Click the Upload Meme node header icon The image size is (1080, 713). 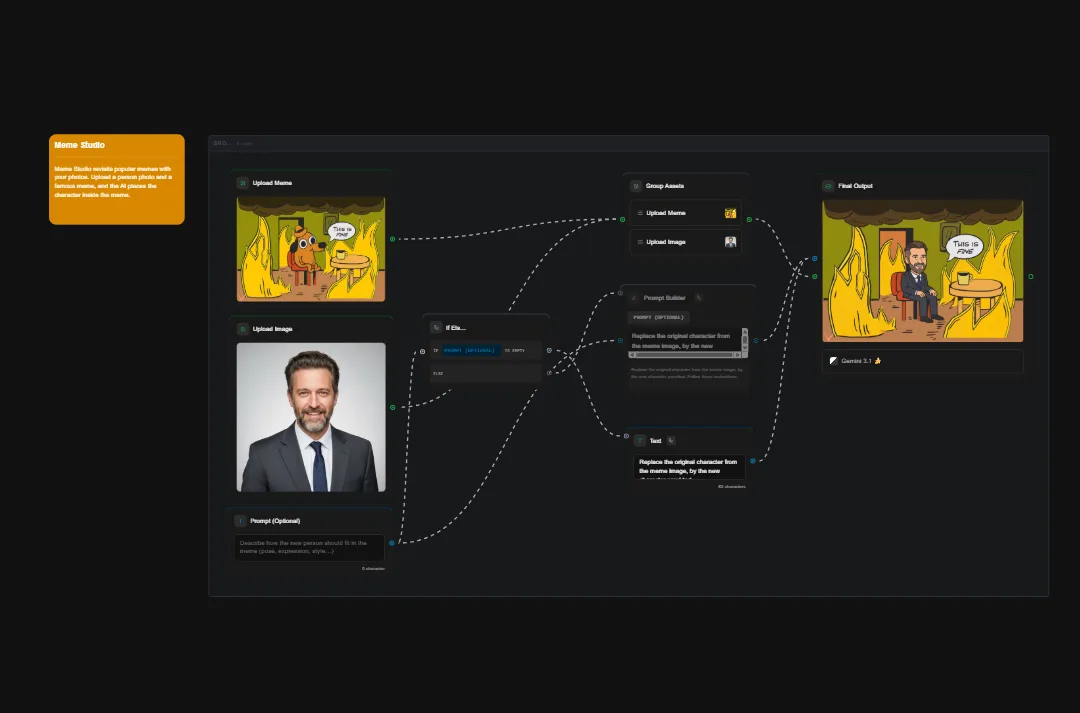point(242,182)
